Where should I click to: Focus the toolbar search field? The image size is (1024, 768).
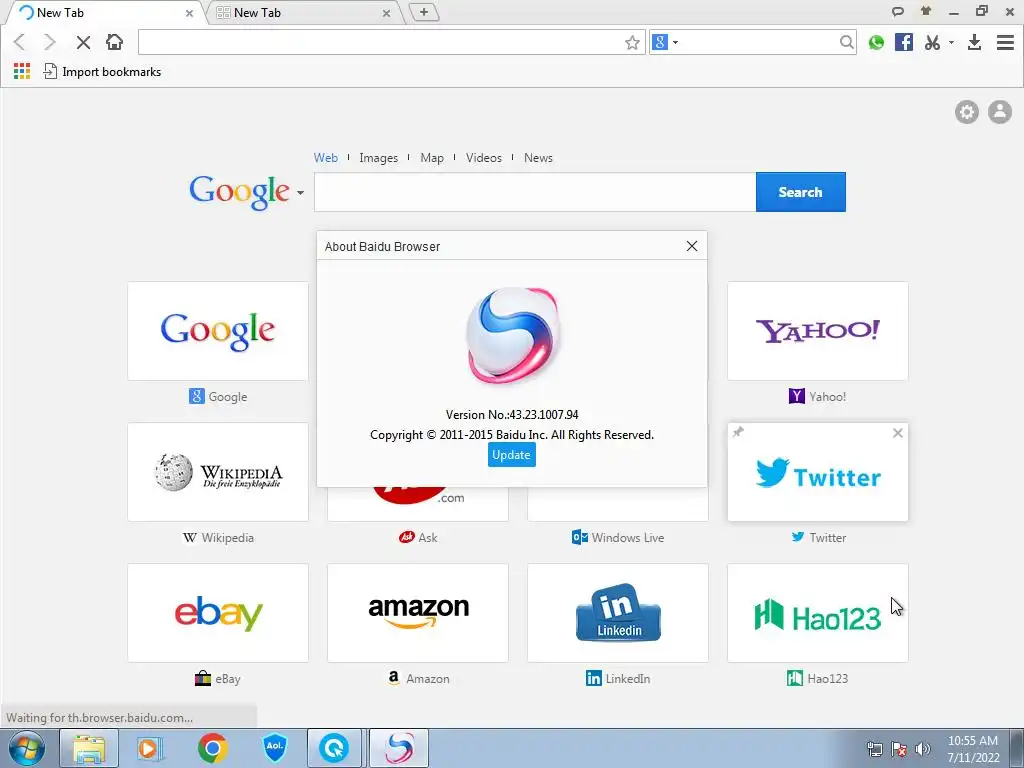(759, 42)
